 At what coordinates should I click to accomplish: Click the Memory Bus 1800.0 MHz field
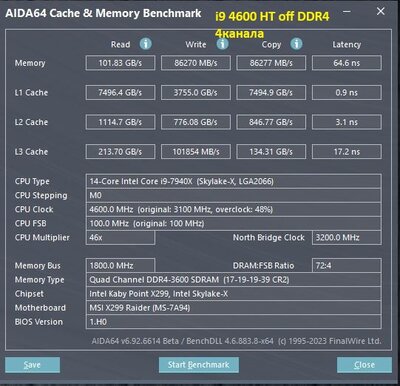pos(120,266)
